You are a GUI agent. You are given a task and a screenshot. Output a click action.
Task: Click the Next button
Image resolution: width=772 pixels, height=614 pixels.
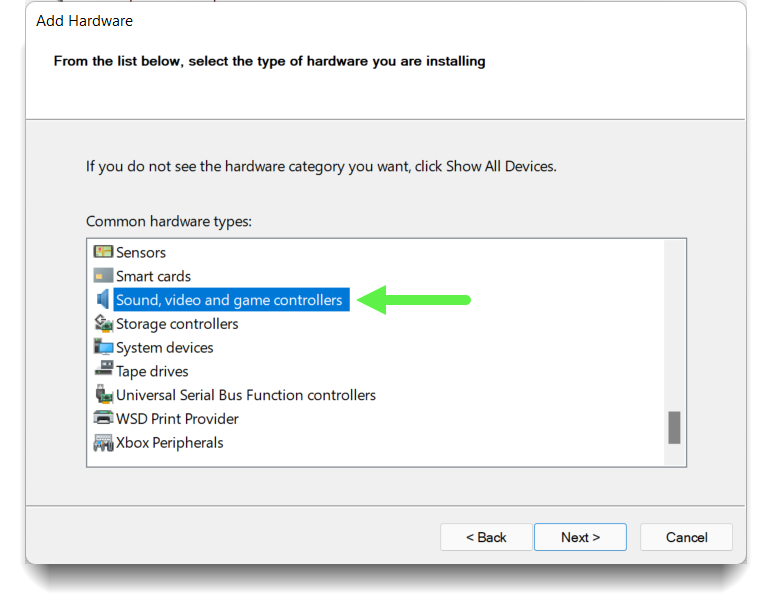point(580,537)
